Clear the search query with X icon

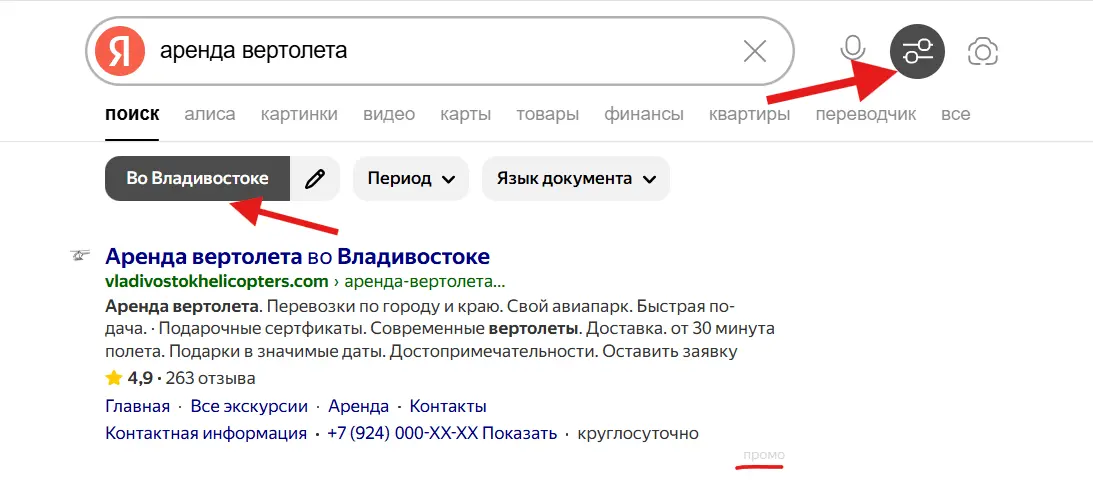pyautogui.click(x=755, y=50)
